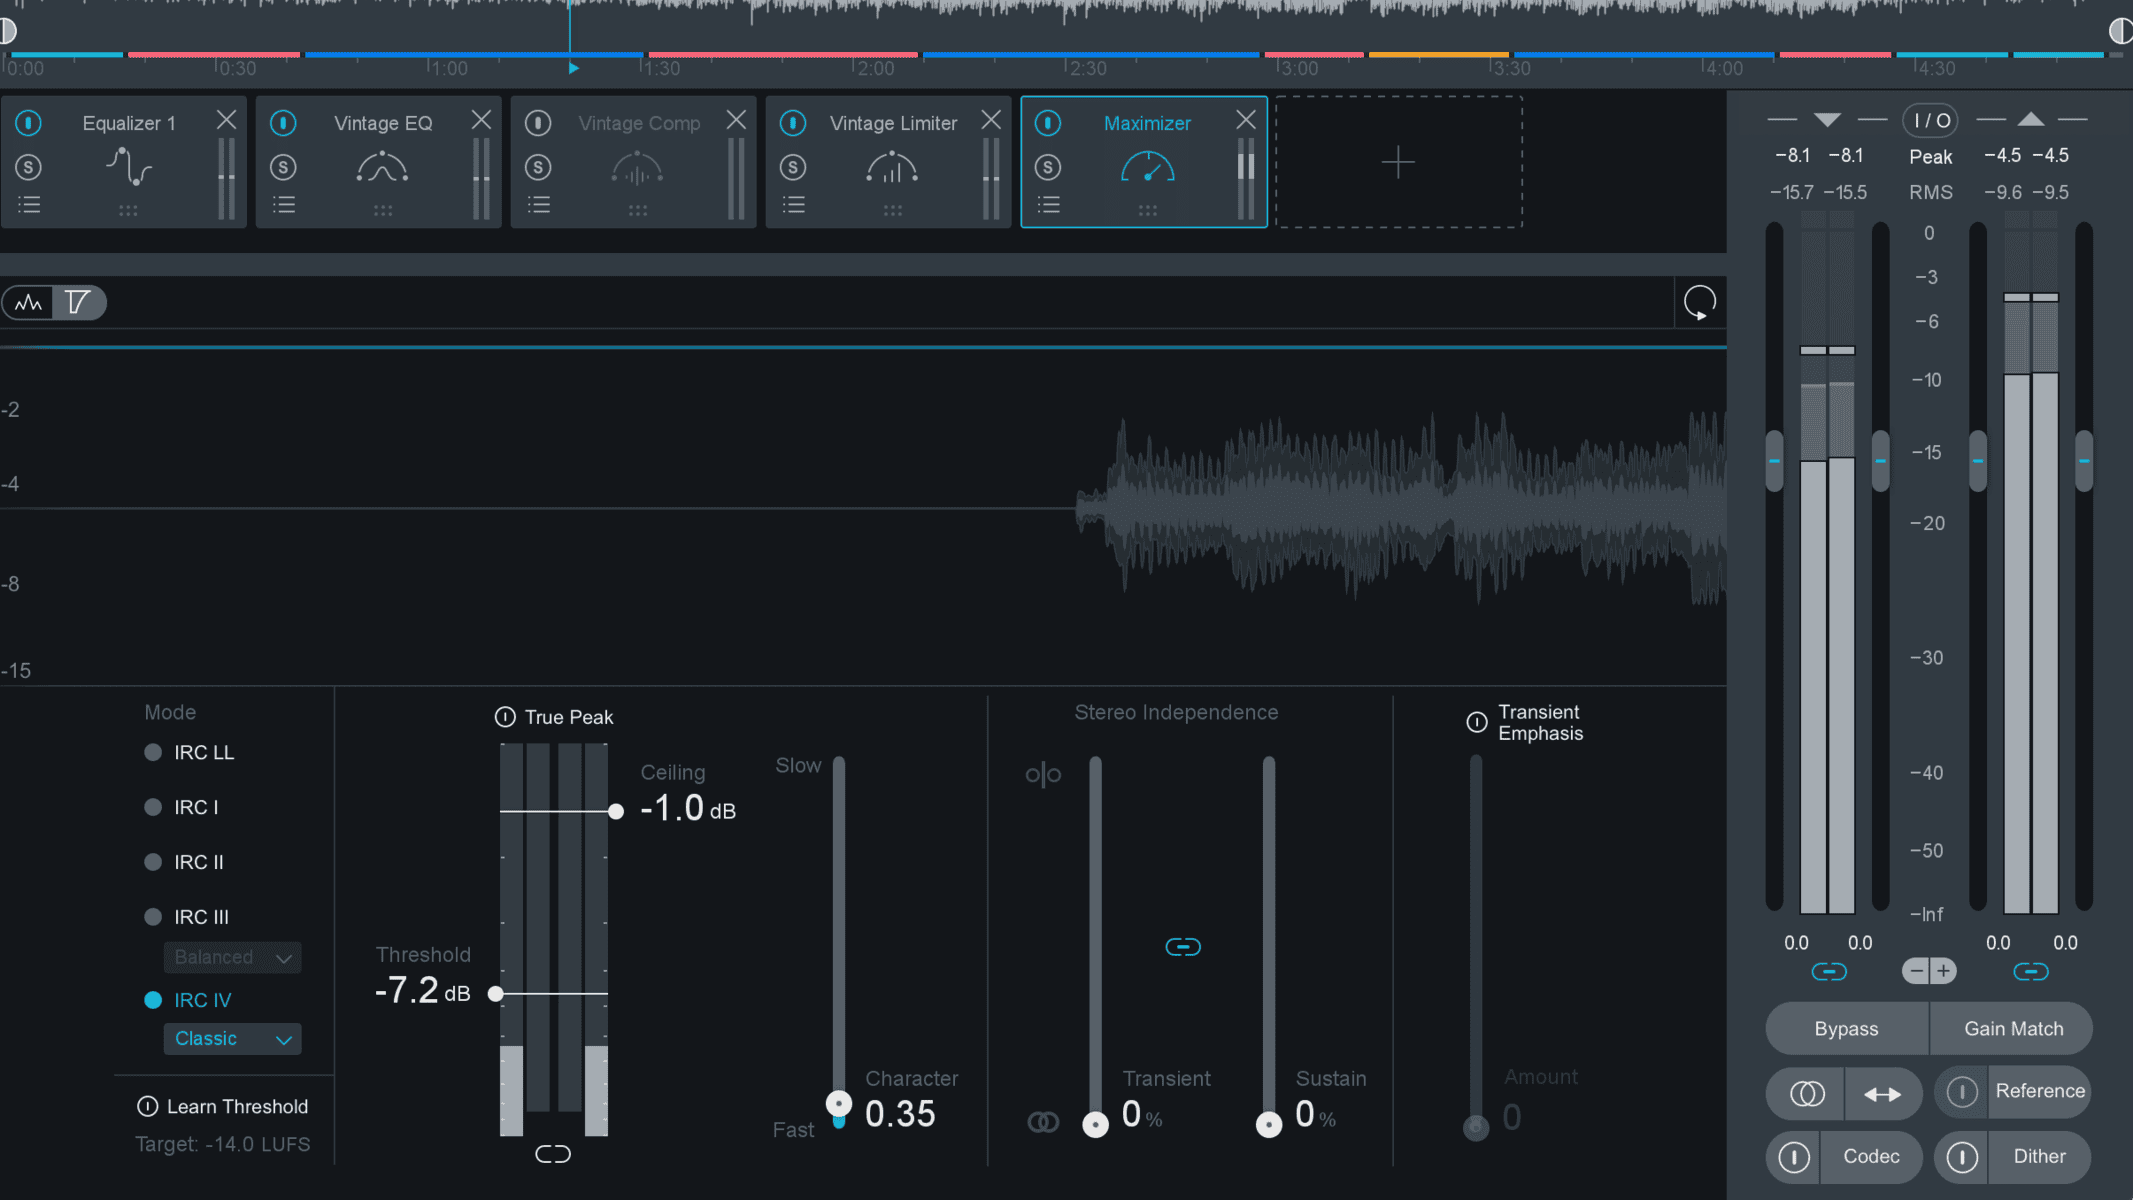This screenshot has height=1200, width=2133.
Task: Switch to waveform view icon
Action: (29, 302)
